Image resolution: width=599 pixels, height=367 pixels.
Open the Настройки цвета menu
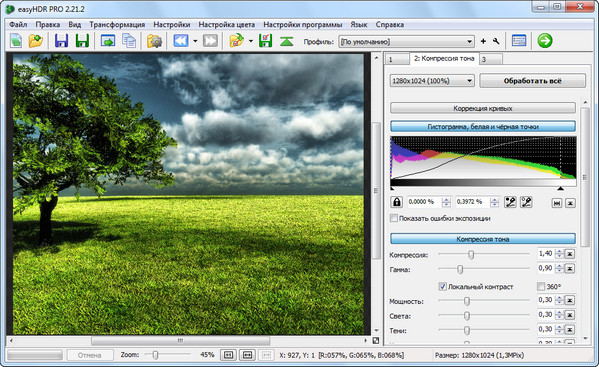click(227, 24)
